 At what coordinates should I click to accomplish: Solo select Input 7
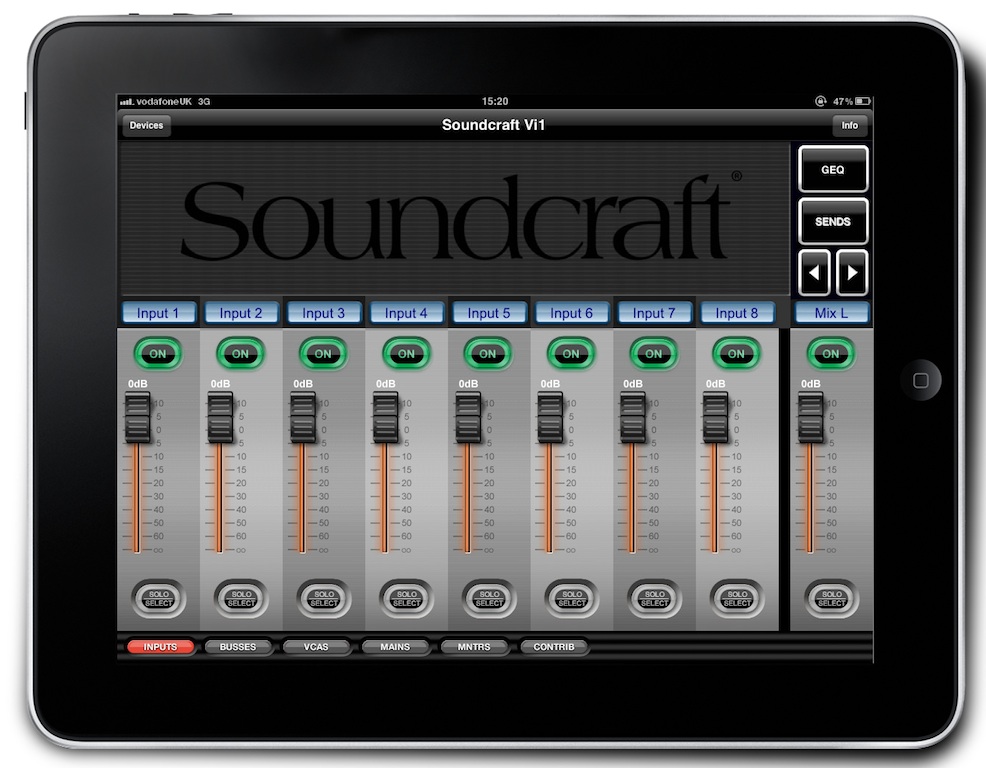pyautogui.click(x=655, y=598)
